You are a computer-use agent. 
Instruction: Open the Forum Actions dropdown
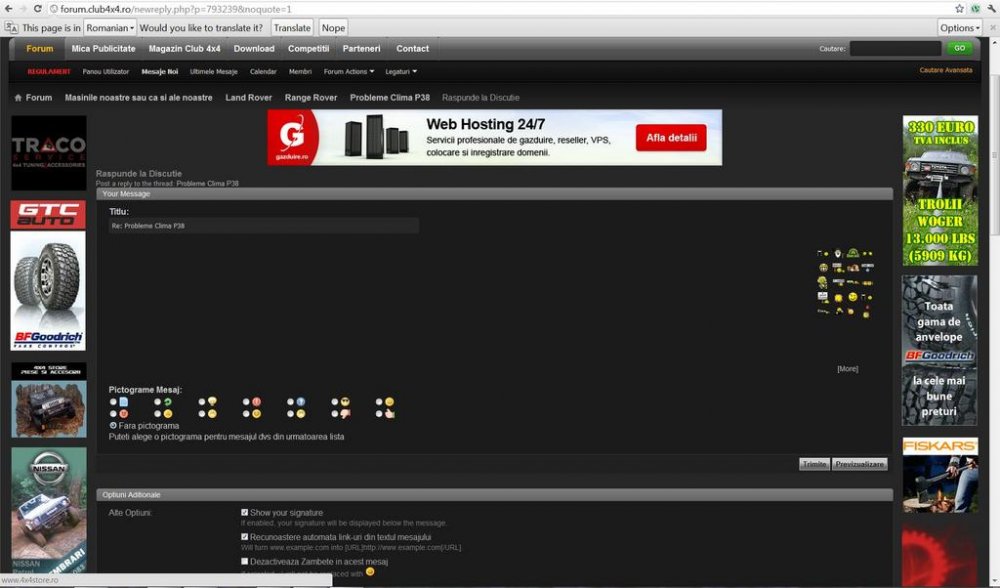348,71
